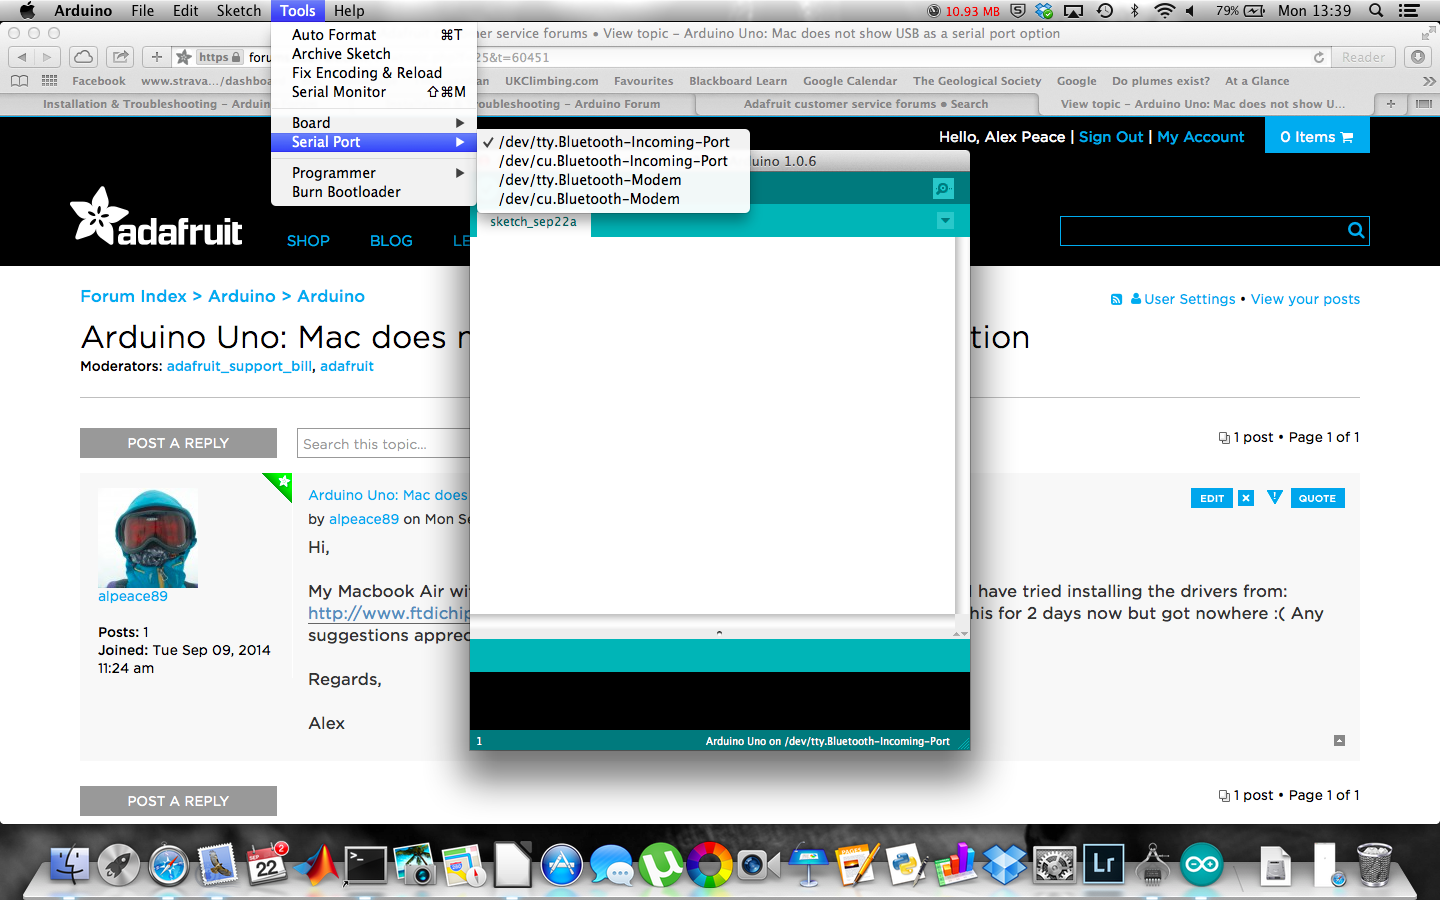Image resolution: width=1440 pixels, height=900 pixels.
Task: Open Arduino from the Dock
Action: click(1202, 864)
